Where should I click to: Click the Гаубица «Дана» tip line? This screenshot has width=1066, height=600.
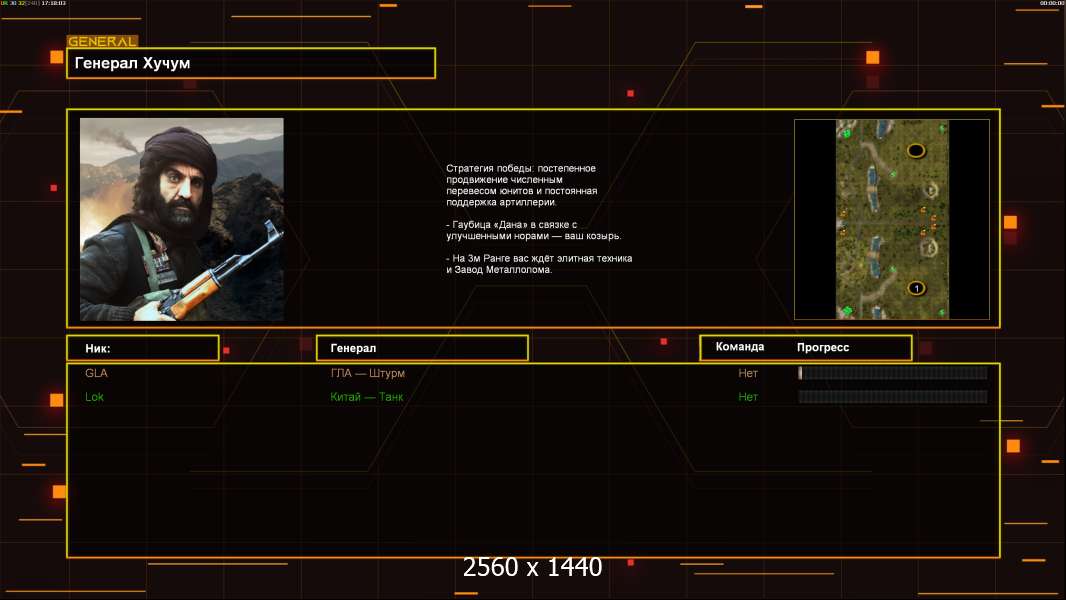(x=534, y=230)
